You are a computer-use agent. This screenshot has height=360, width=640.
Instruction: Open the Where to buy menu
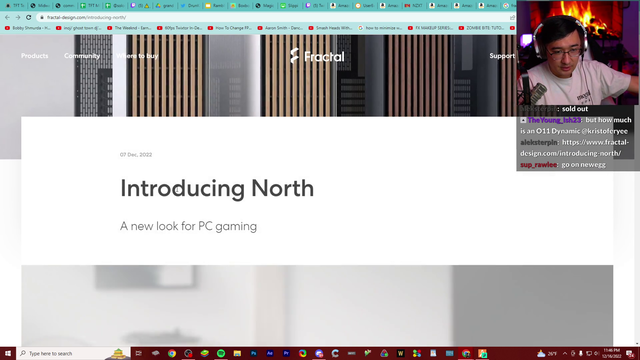click(137, 56)
